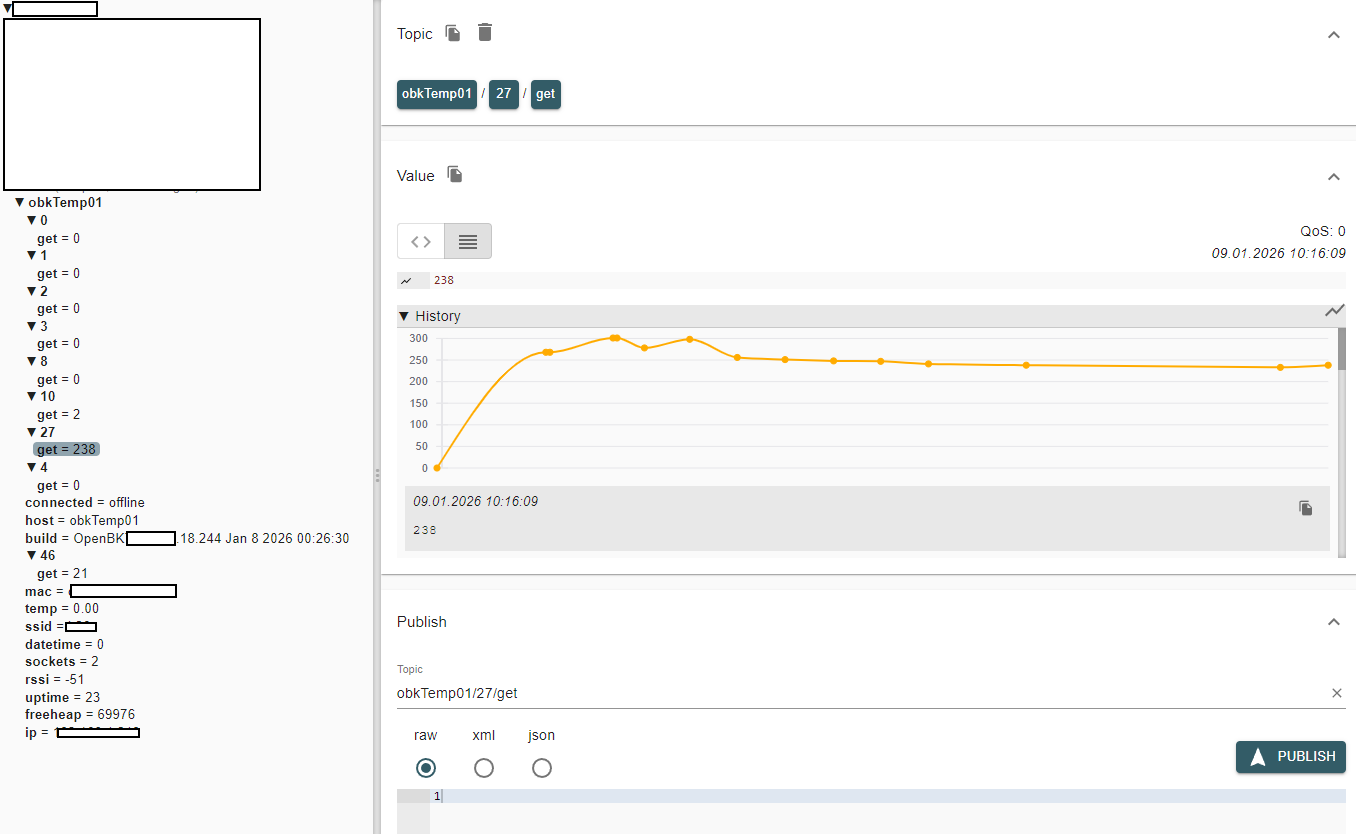Delete the selected topic with trash icon
This screenshot has height=834, width=1356.
click(485, 33)
